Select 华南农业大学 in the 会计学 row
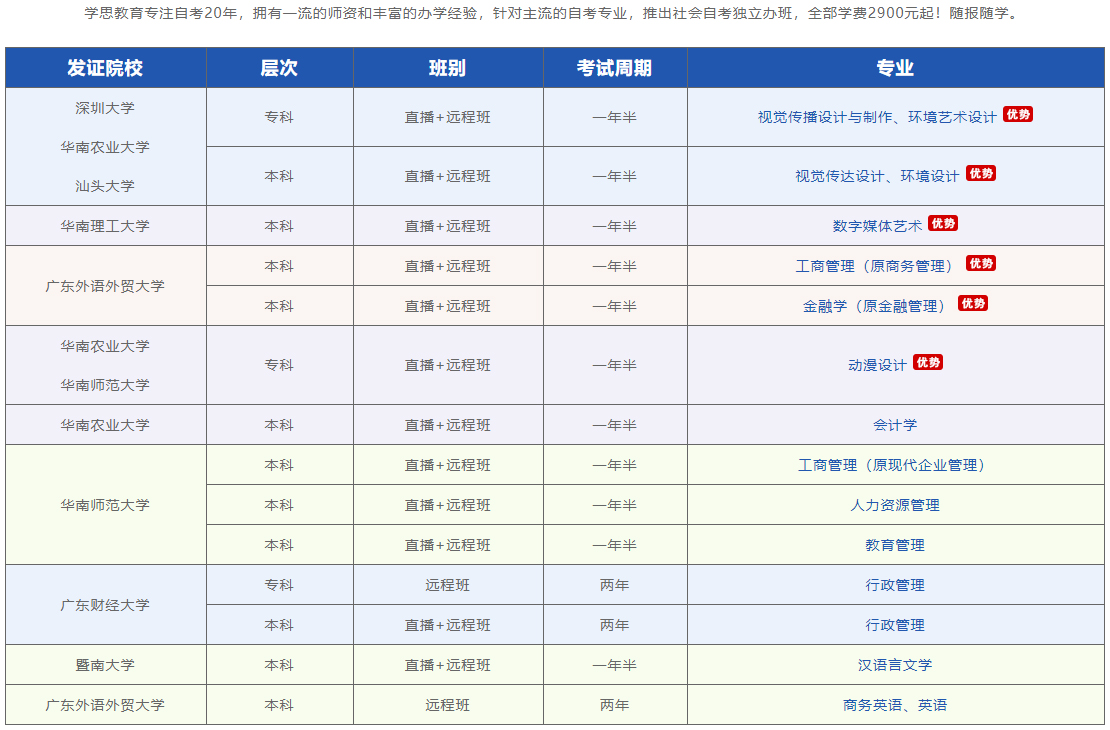The image size is (1110, 730). (105, 426)
